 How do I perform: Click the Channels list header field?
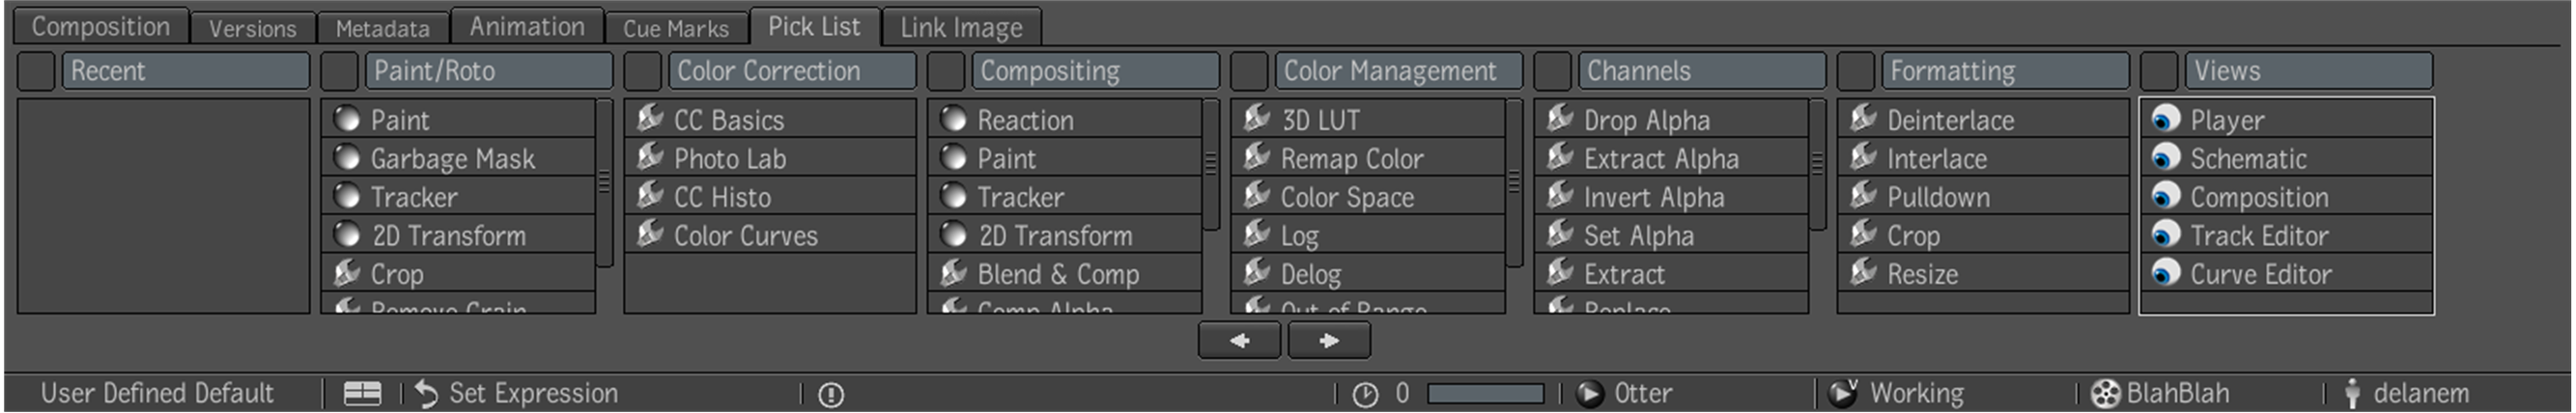pos(1702,71)
